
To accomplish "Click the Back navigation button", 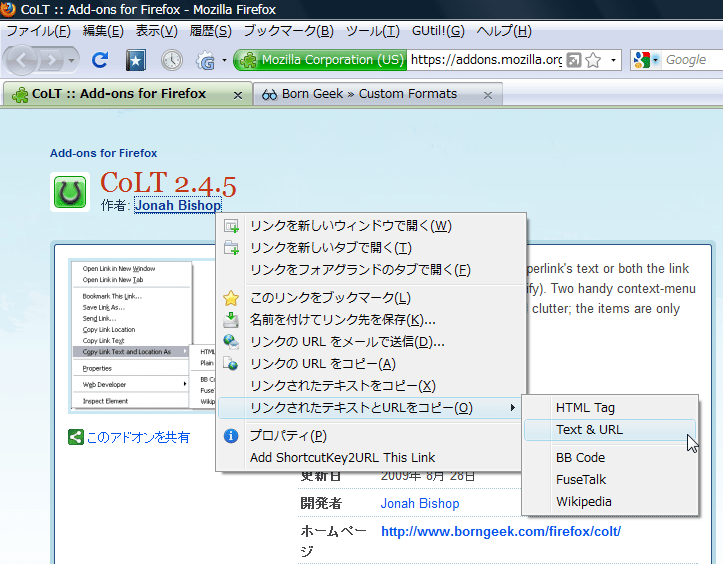I will pyautogui.click(x=21, y=60).
